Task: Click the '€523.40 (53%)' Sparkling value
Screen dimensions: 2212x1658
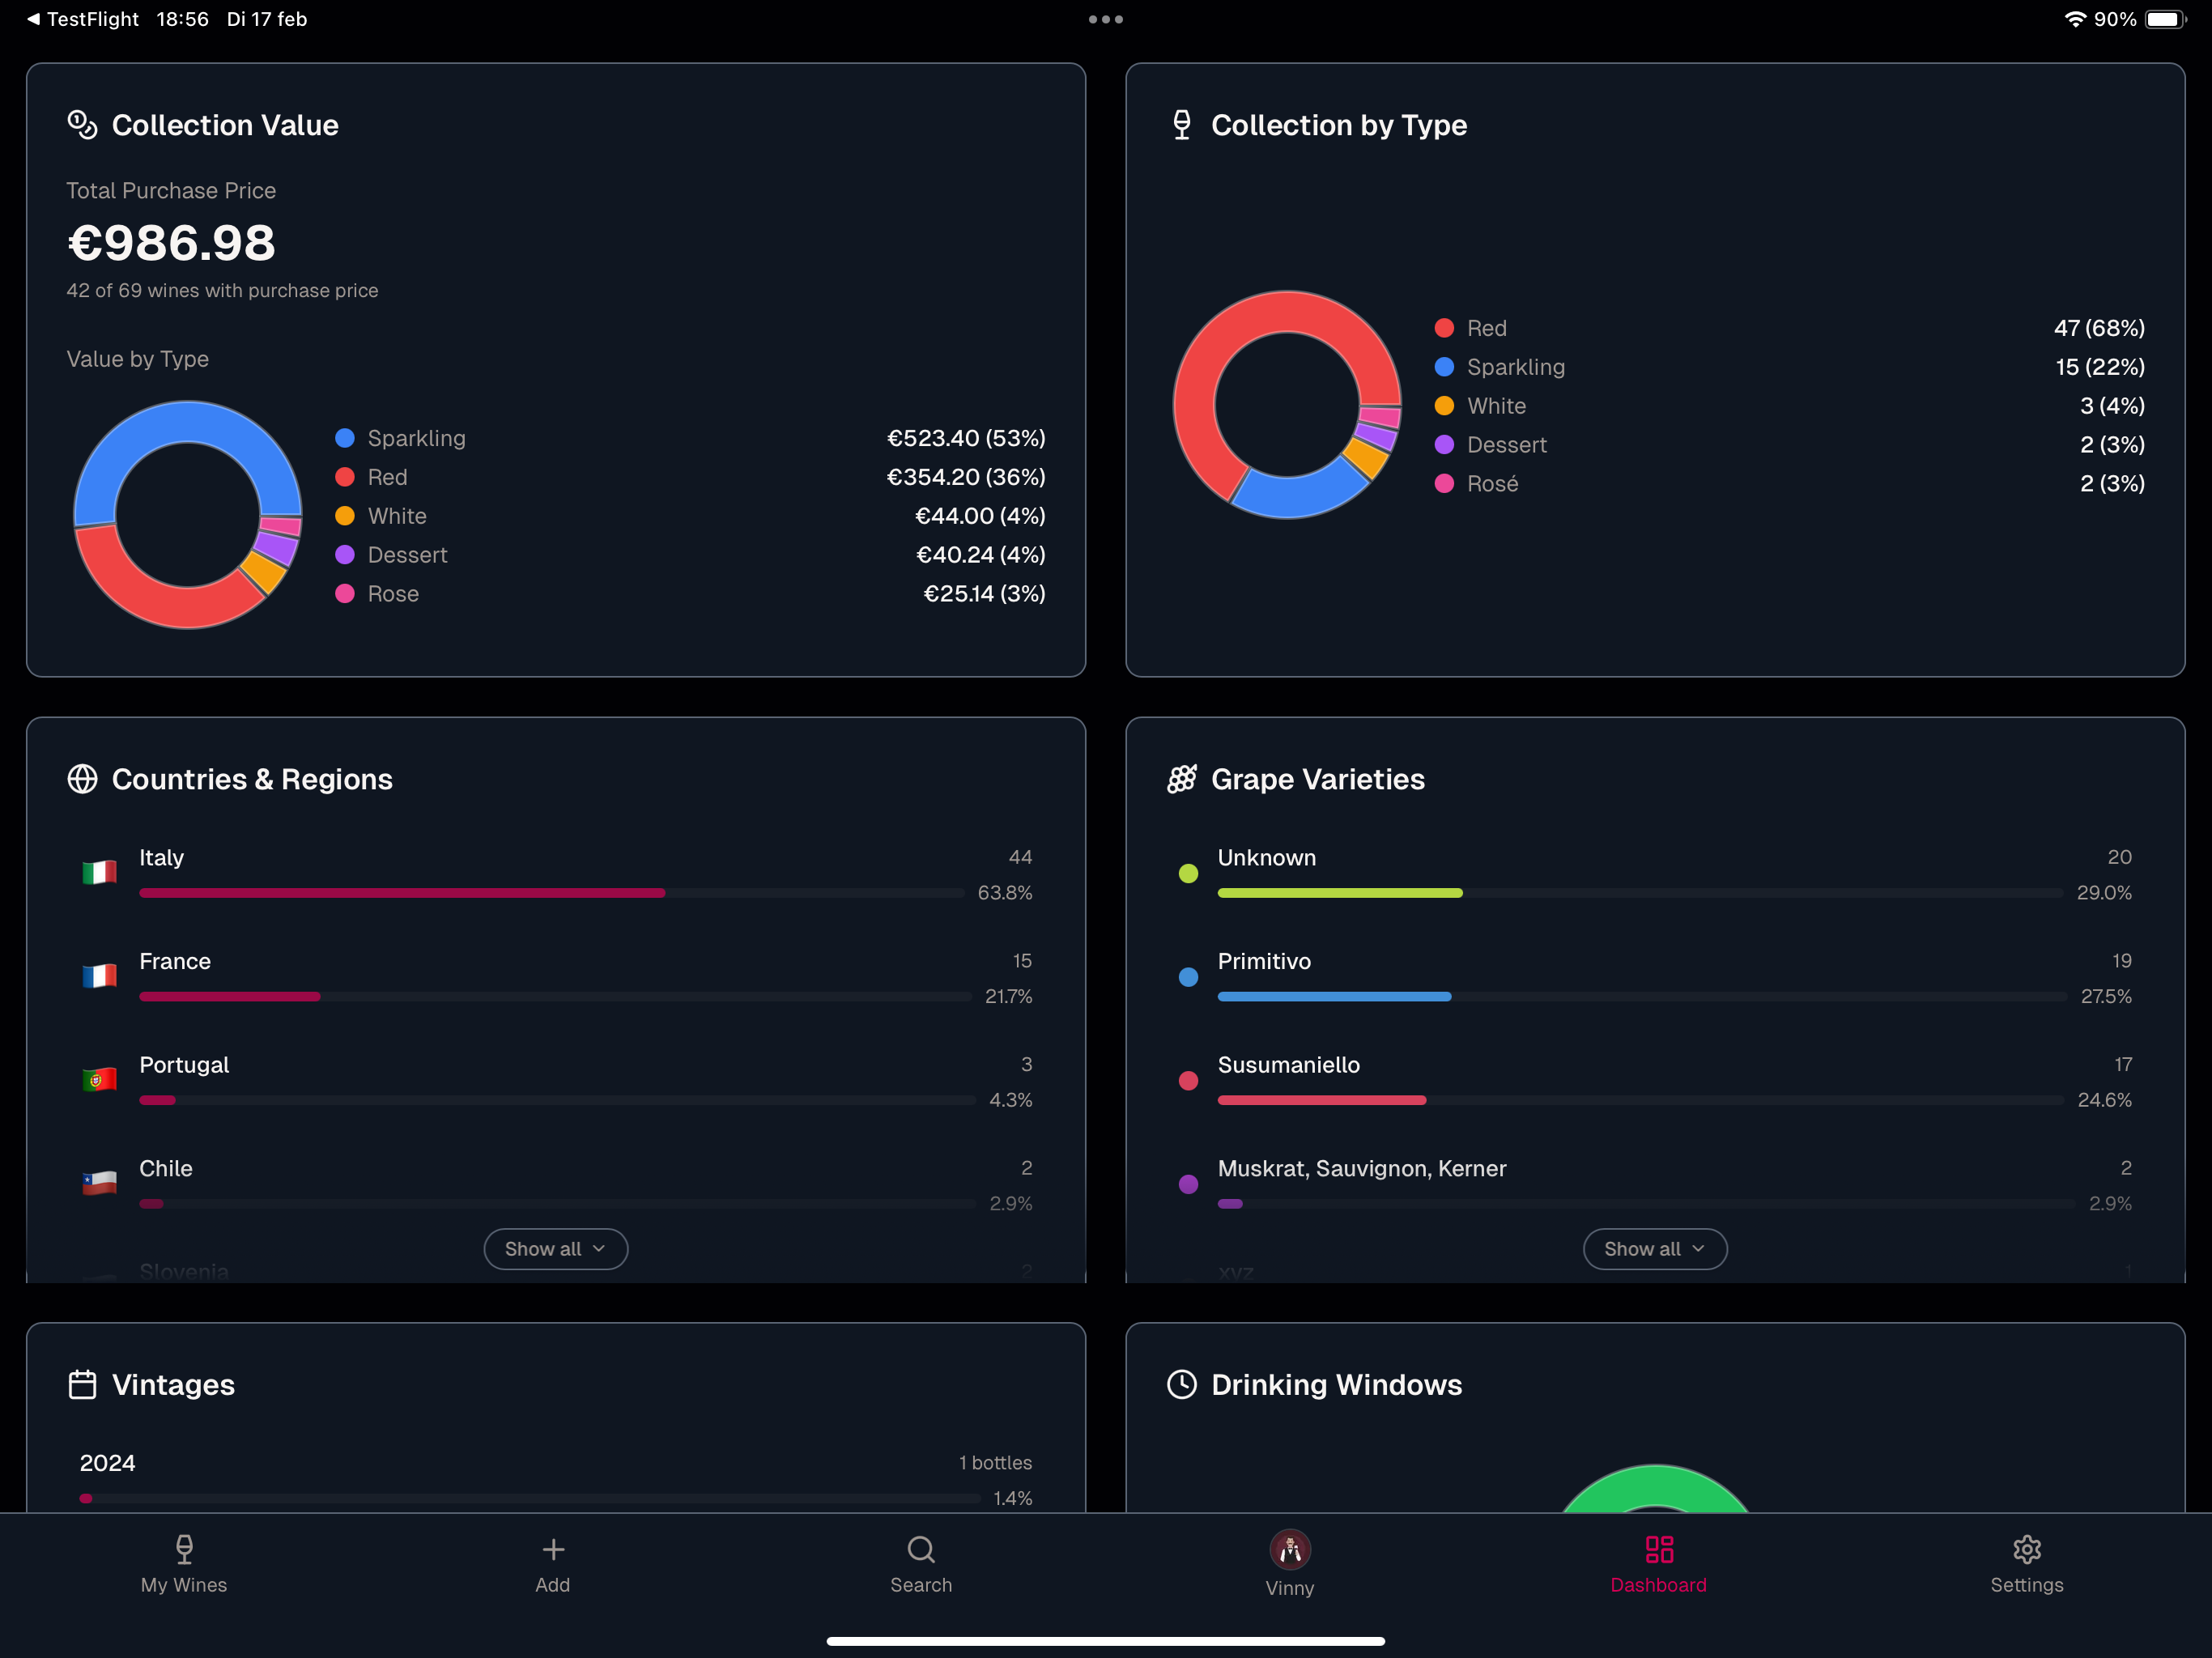Action: point(966,438)
